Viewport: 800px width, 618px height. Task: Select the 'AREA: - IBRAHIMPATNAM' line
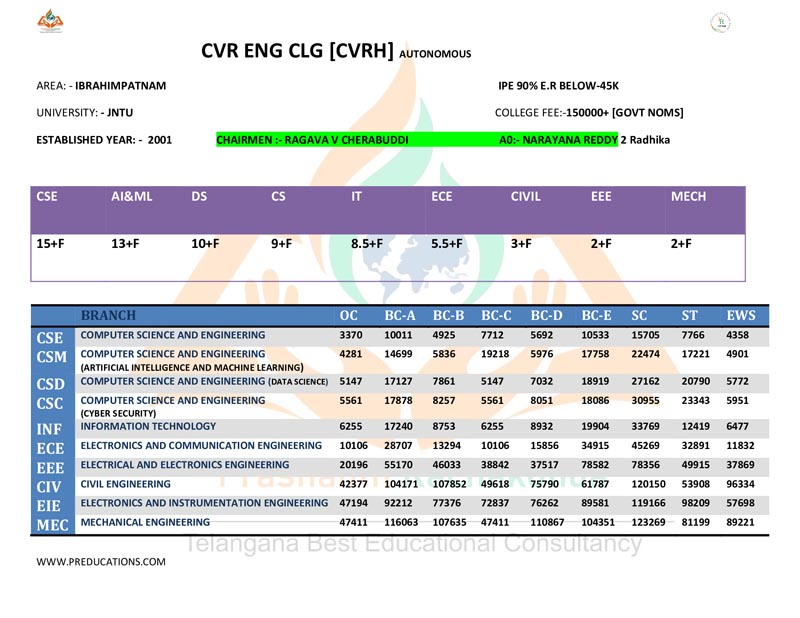(x=101, y=86)
